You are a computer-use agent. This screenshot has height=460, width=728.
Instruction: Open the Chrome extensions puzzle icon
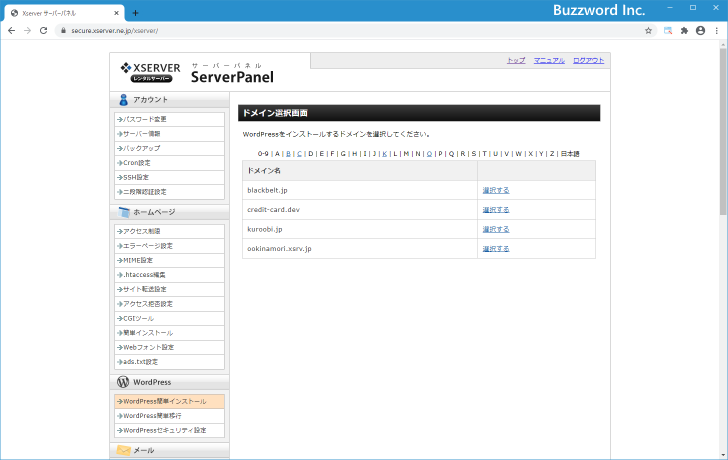coord(684,31)
